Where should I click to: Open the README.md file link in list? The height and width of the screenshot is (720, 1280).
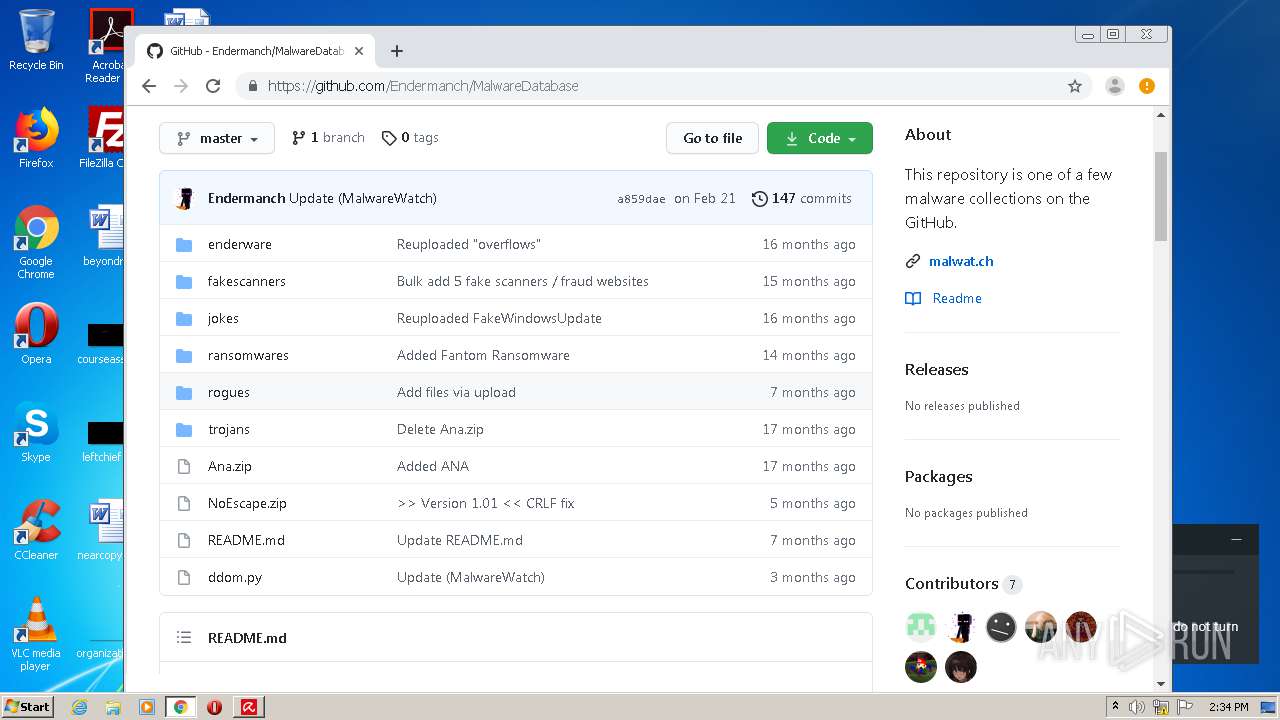[x=246, y=540]
